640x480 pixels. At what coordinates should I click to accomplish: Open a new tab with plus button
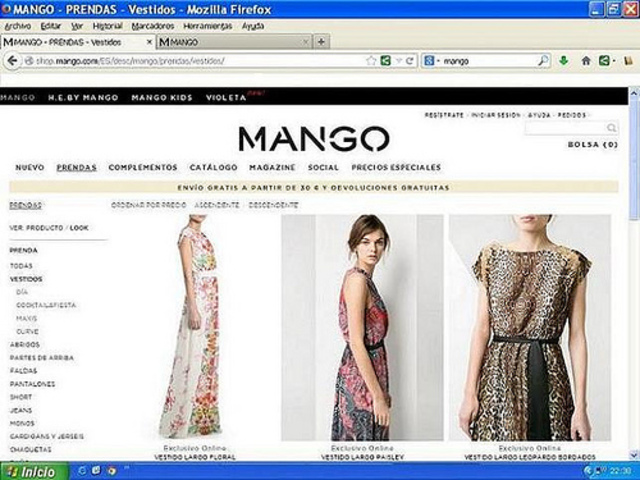(x=322, y=42)
